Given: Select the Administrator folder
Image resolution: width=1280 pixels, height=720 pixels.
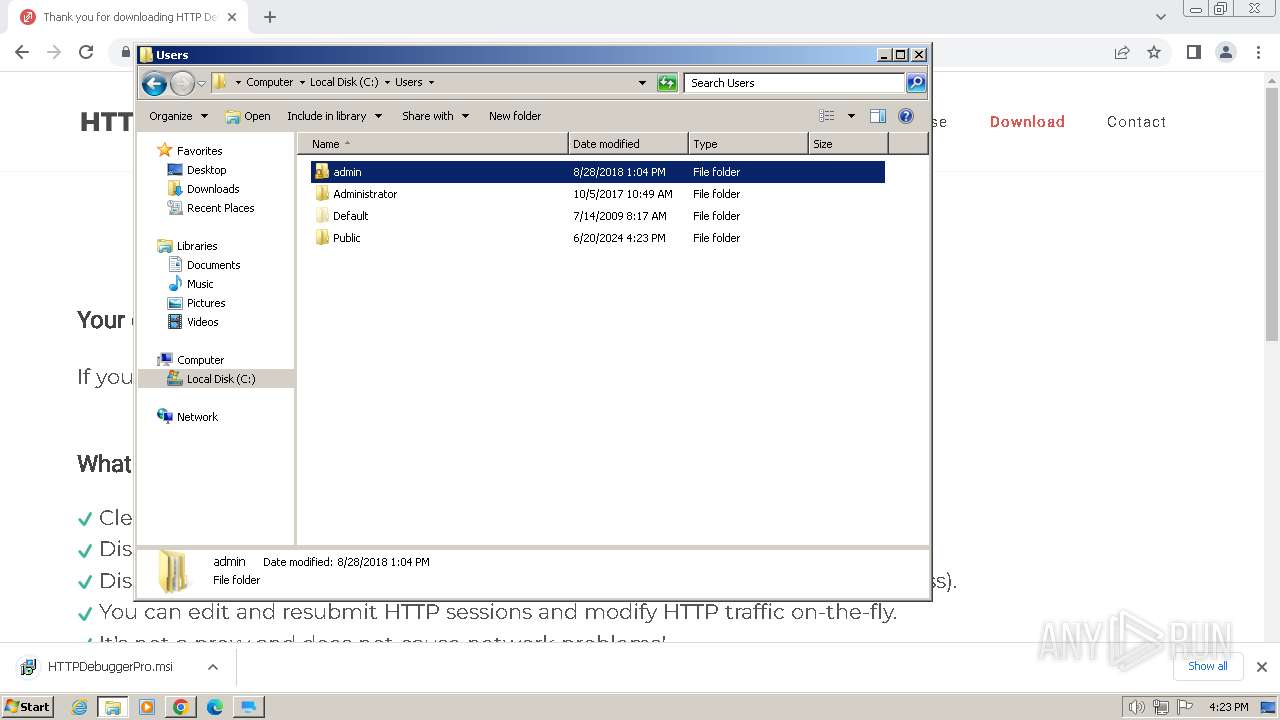Looking at the screenshot, I should [365, 194].
